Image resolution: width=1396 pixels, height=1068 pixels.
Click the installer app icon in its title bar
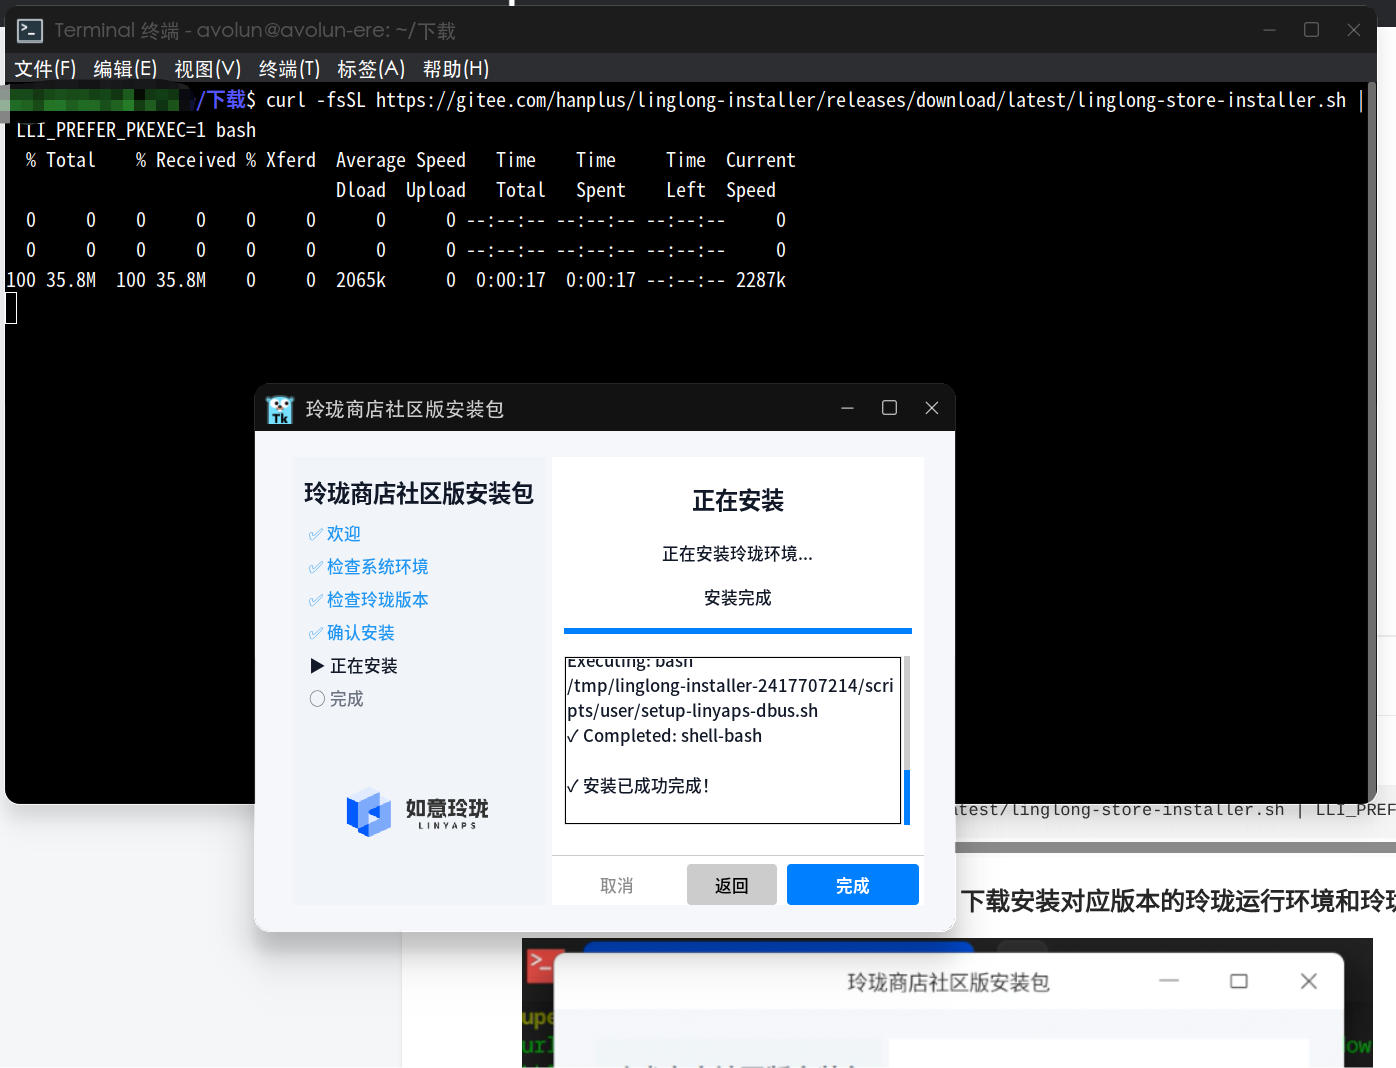coord(280,409)
